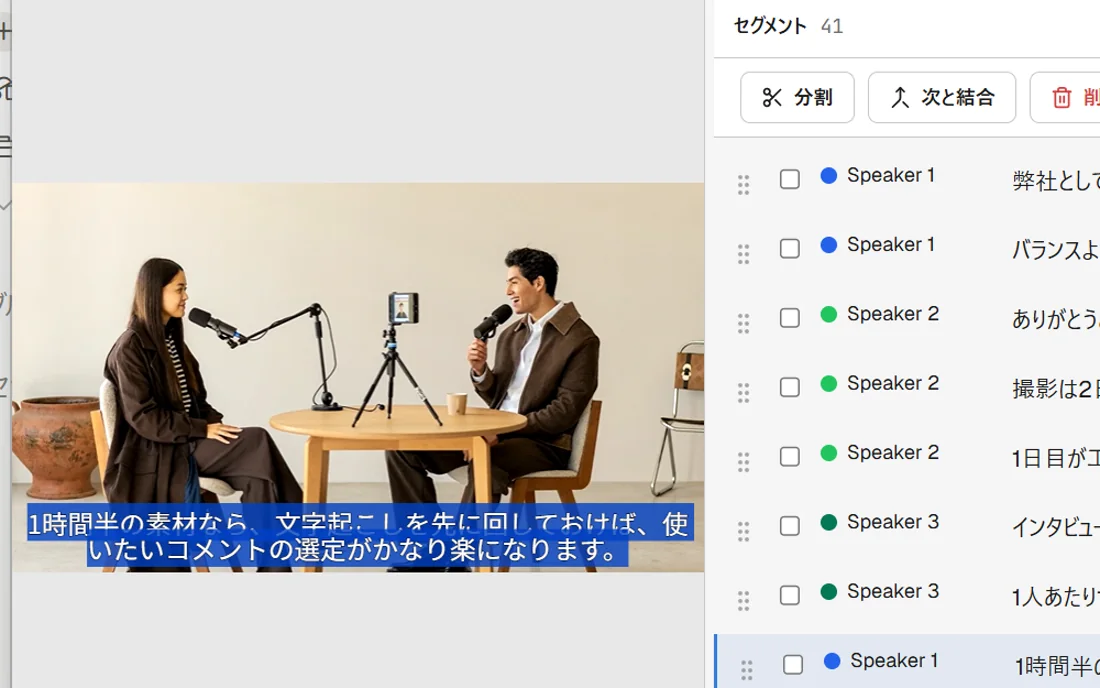Merge with next using 次と結合

coord(941,97)
